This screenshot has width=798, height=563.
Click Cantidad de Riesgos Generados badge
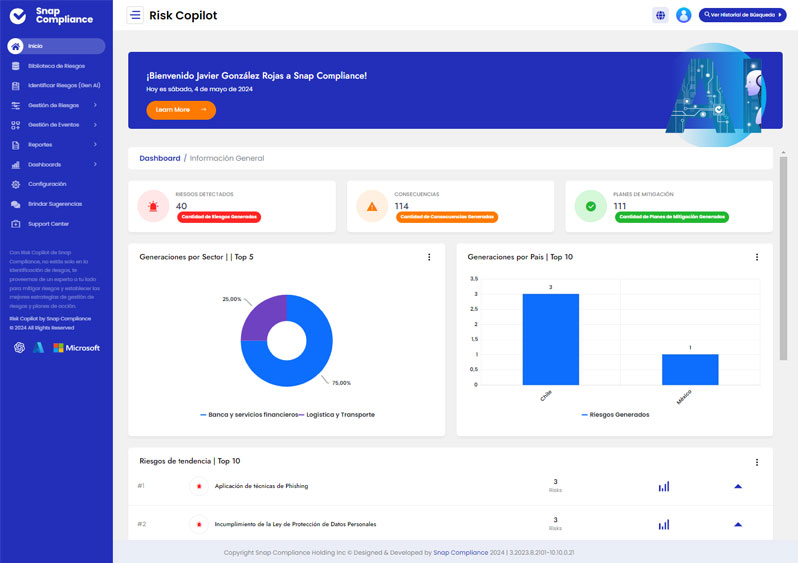(219, 217)
